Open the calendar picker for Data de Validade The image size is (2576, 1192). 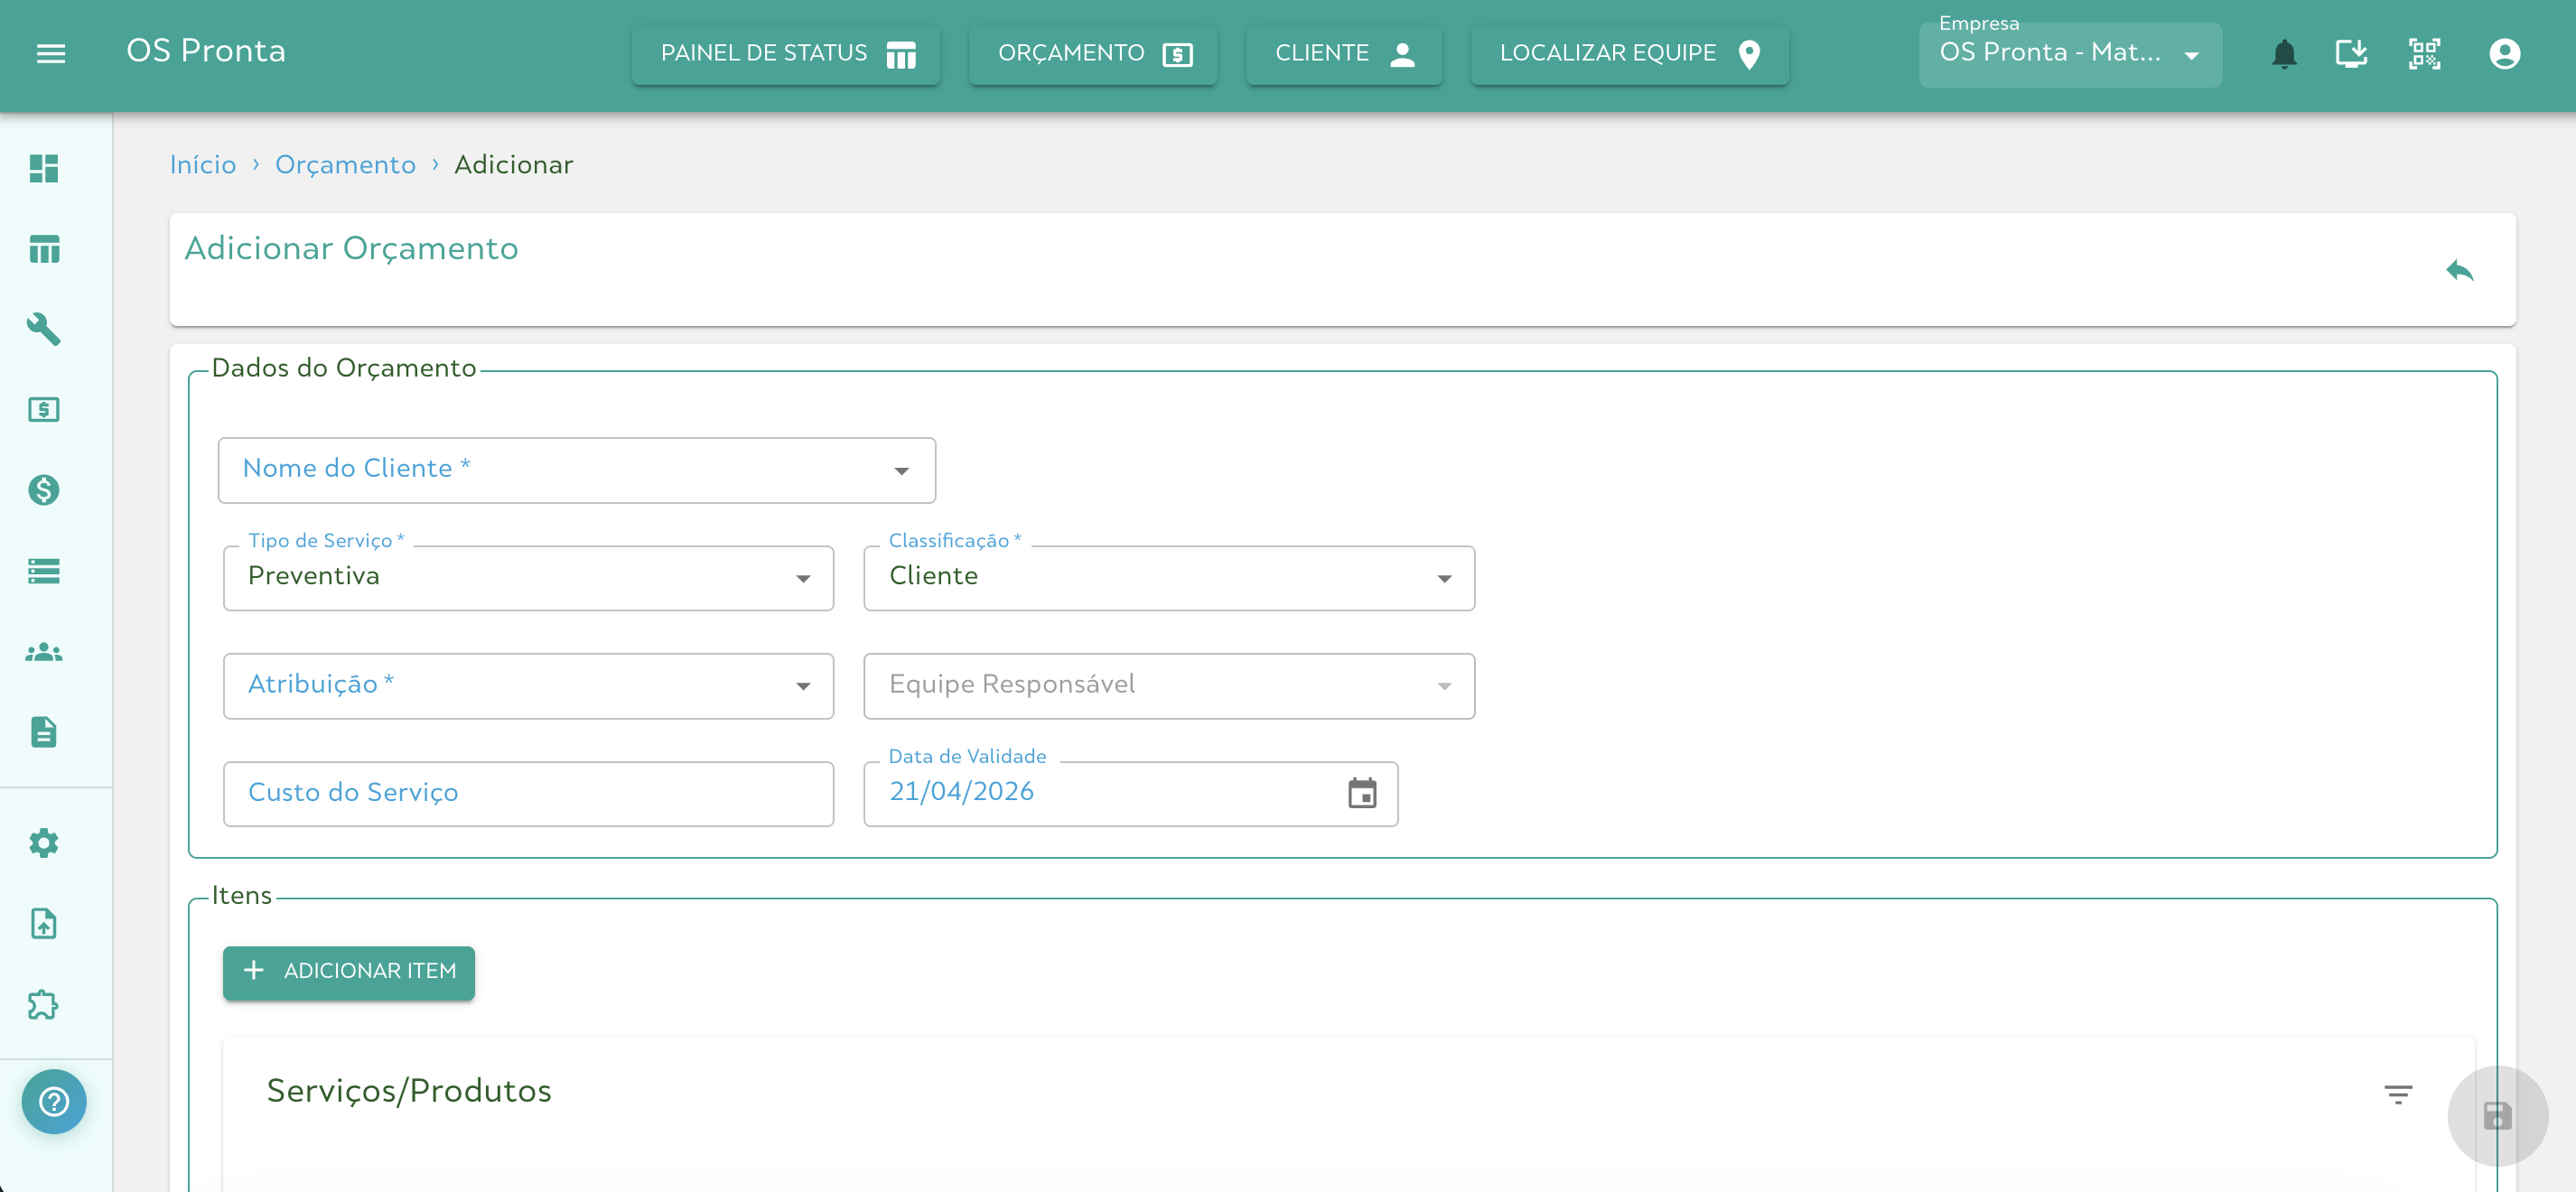(1362, 793)
